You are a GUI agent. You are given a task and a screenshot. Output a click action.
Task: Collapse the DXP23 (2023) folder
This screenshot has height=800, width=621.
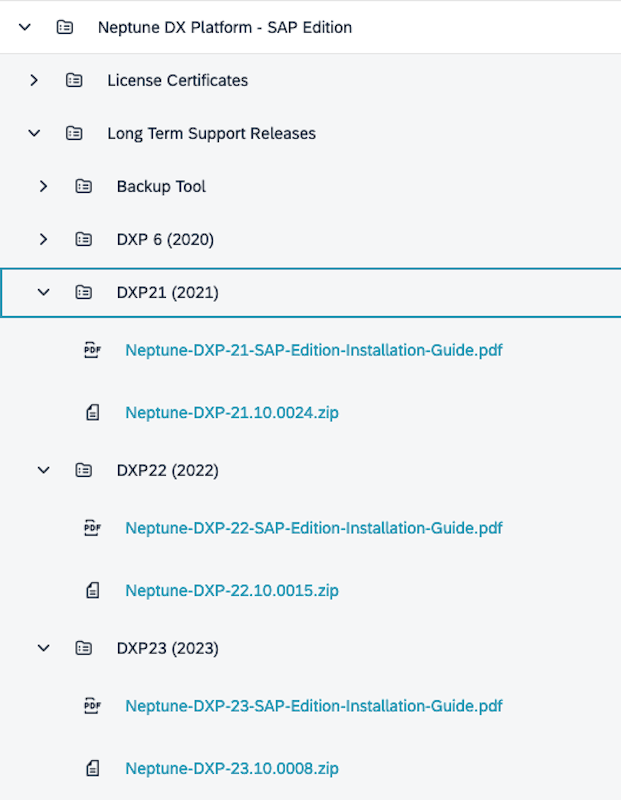pyautogui.click(x=43, y=648)
